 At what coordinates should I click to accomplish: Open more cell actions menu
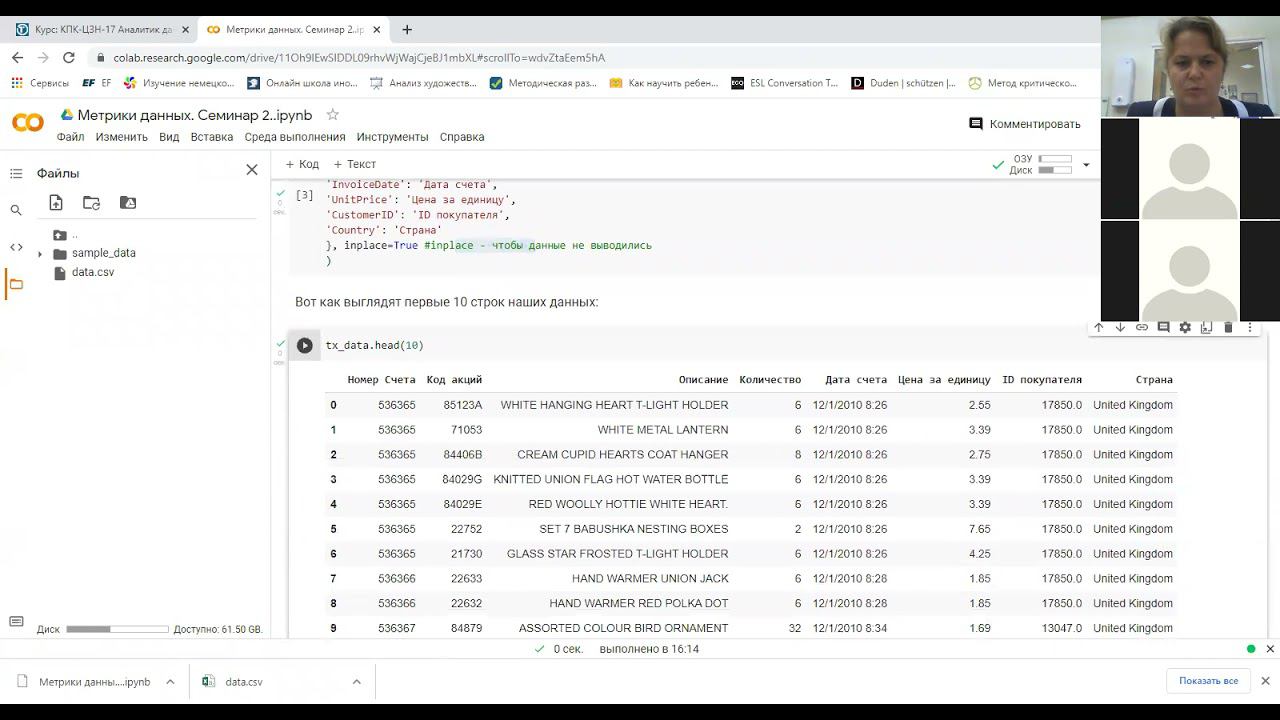1250,328
